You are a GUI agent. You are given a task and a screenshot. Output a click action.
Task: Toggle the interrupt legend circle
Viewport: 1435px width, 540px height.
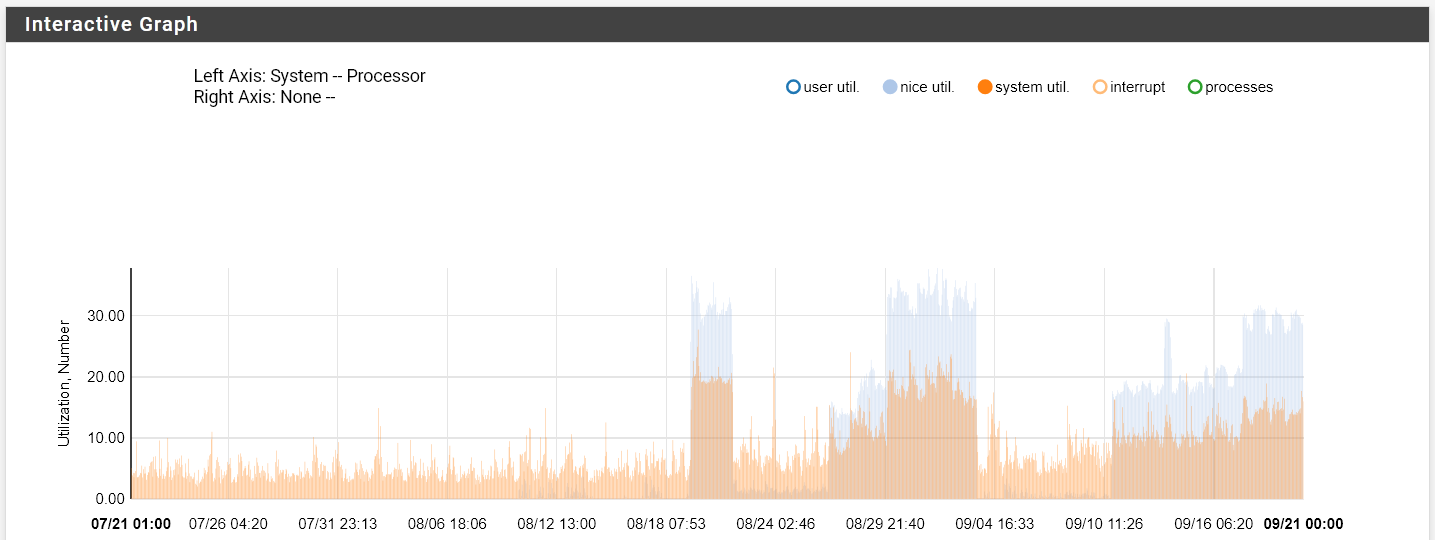point(1100,87)
